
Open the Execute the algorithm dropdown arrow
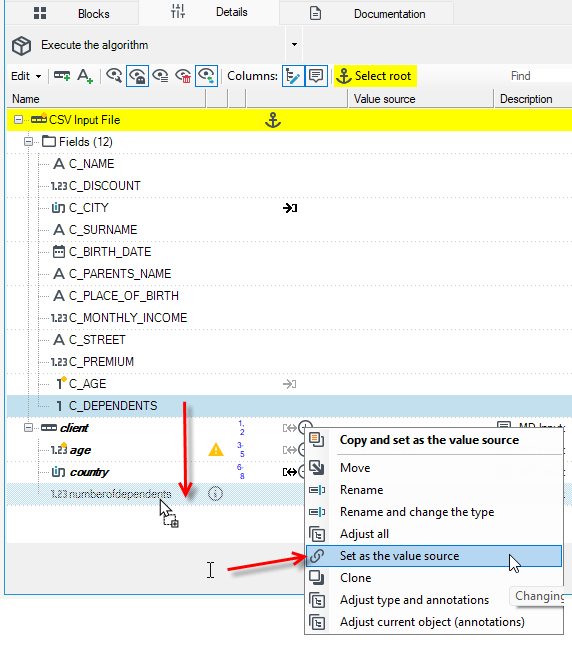[x=294, y=45]
